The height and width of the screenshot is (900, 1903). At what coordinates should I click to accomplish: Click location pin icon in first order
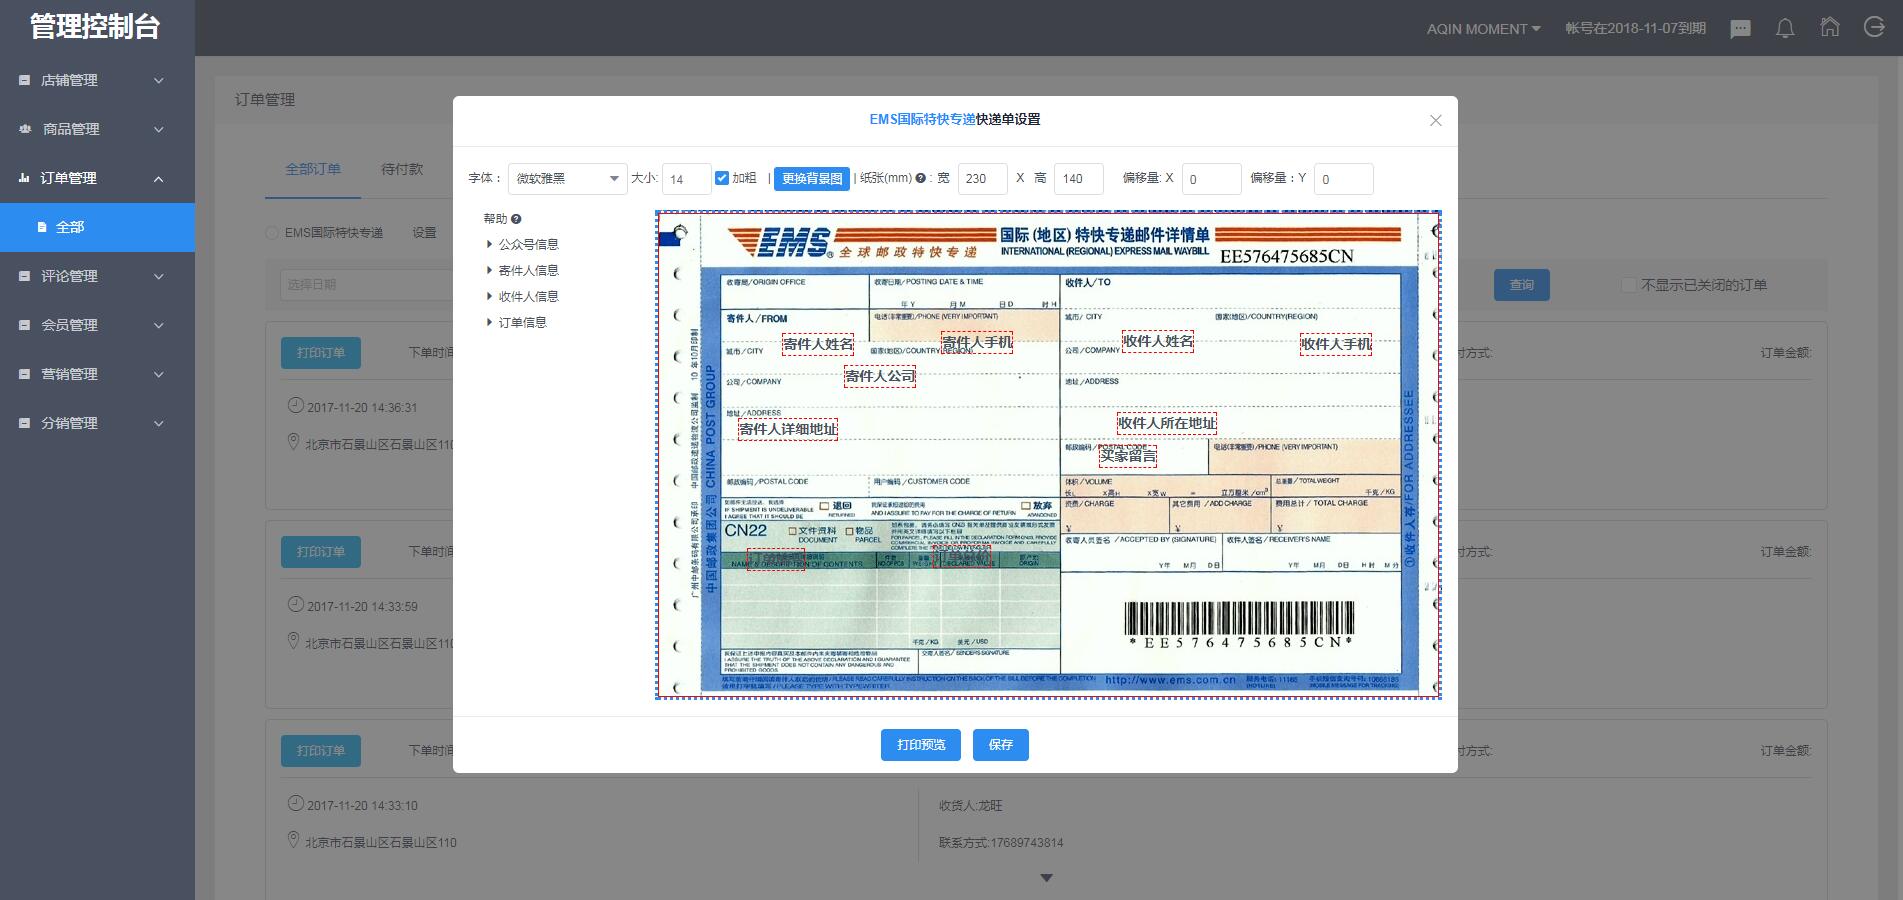tap(293, 441)
